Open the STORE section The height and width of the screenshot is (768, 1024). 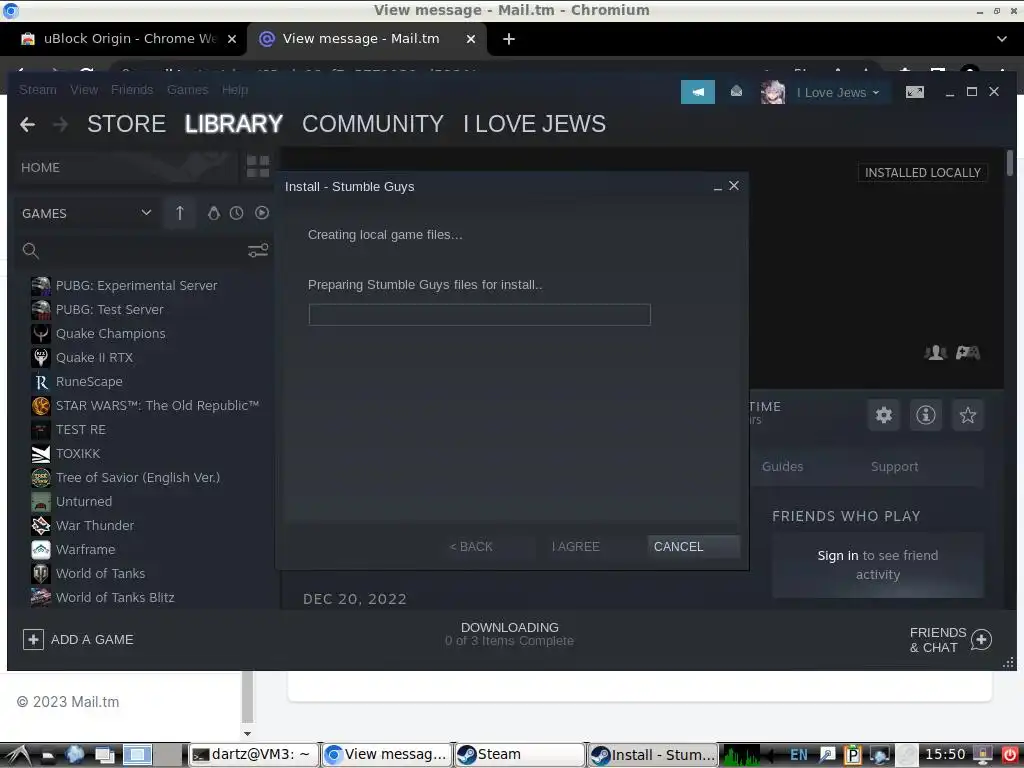(127, 124)
